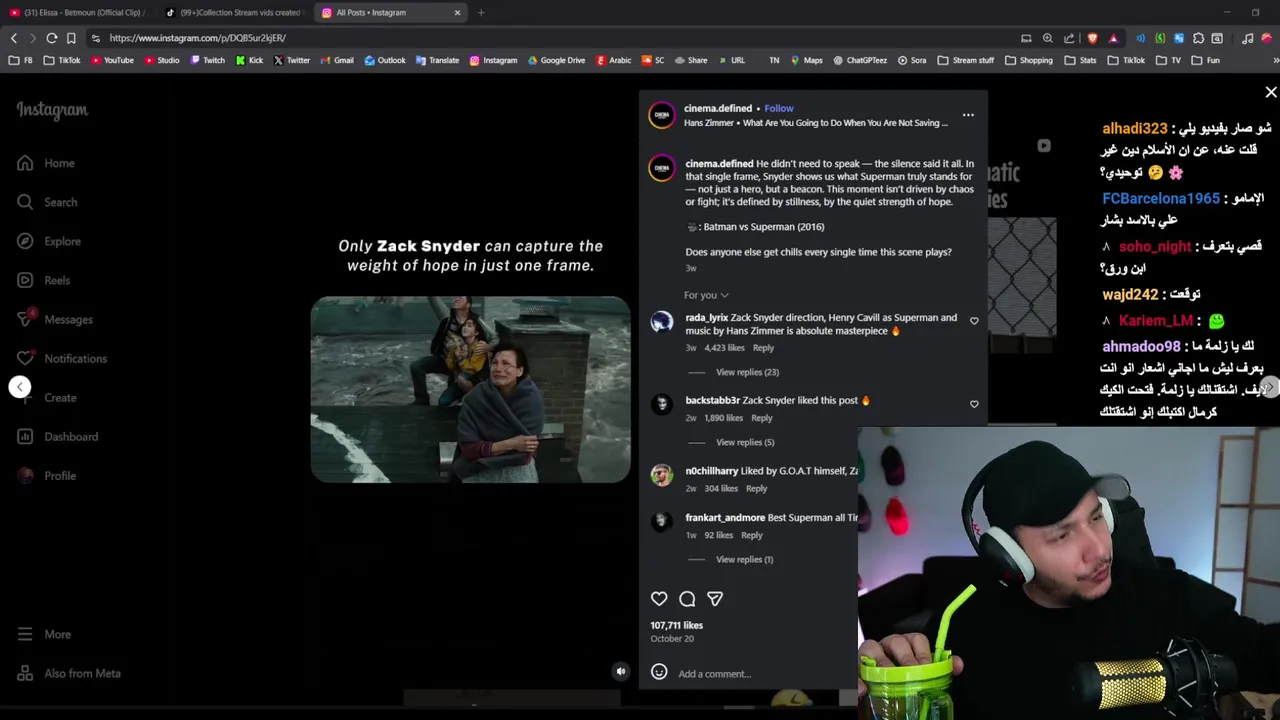Close the All Posts Instagram tab
The height and width of the screenshot is (720, 1280).
pos(457,13)
